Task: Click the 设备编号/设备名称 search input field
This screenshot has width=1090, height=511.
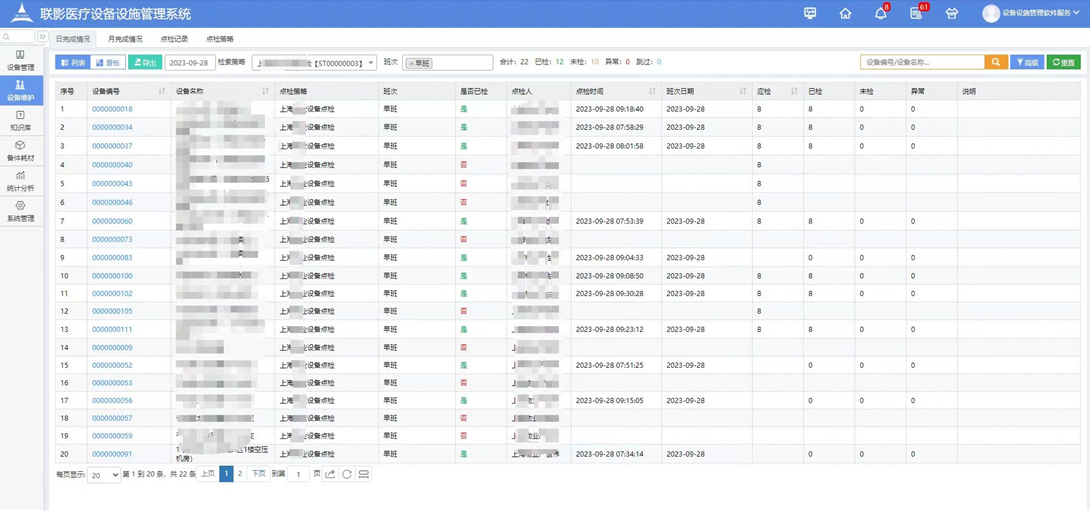Action: [922, 62]
